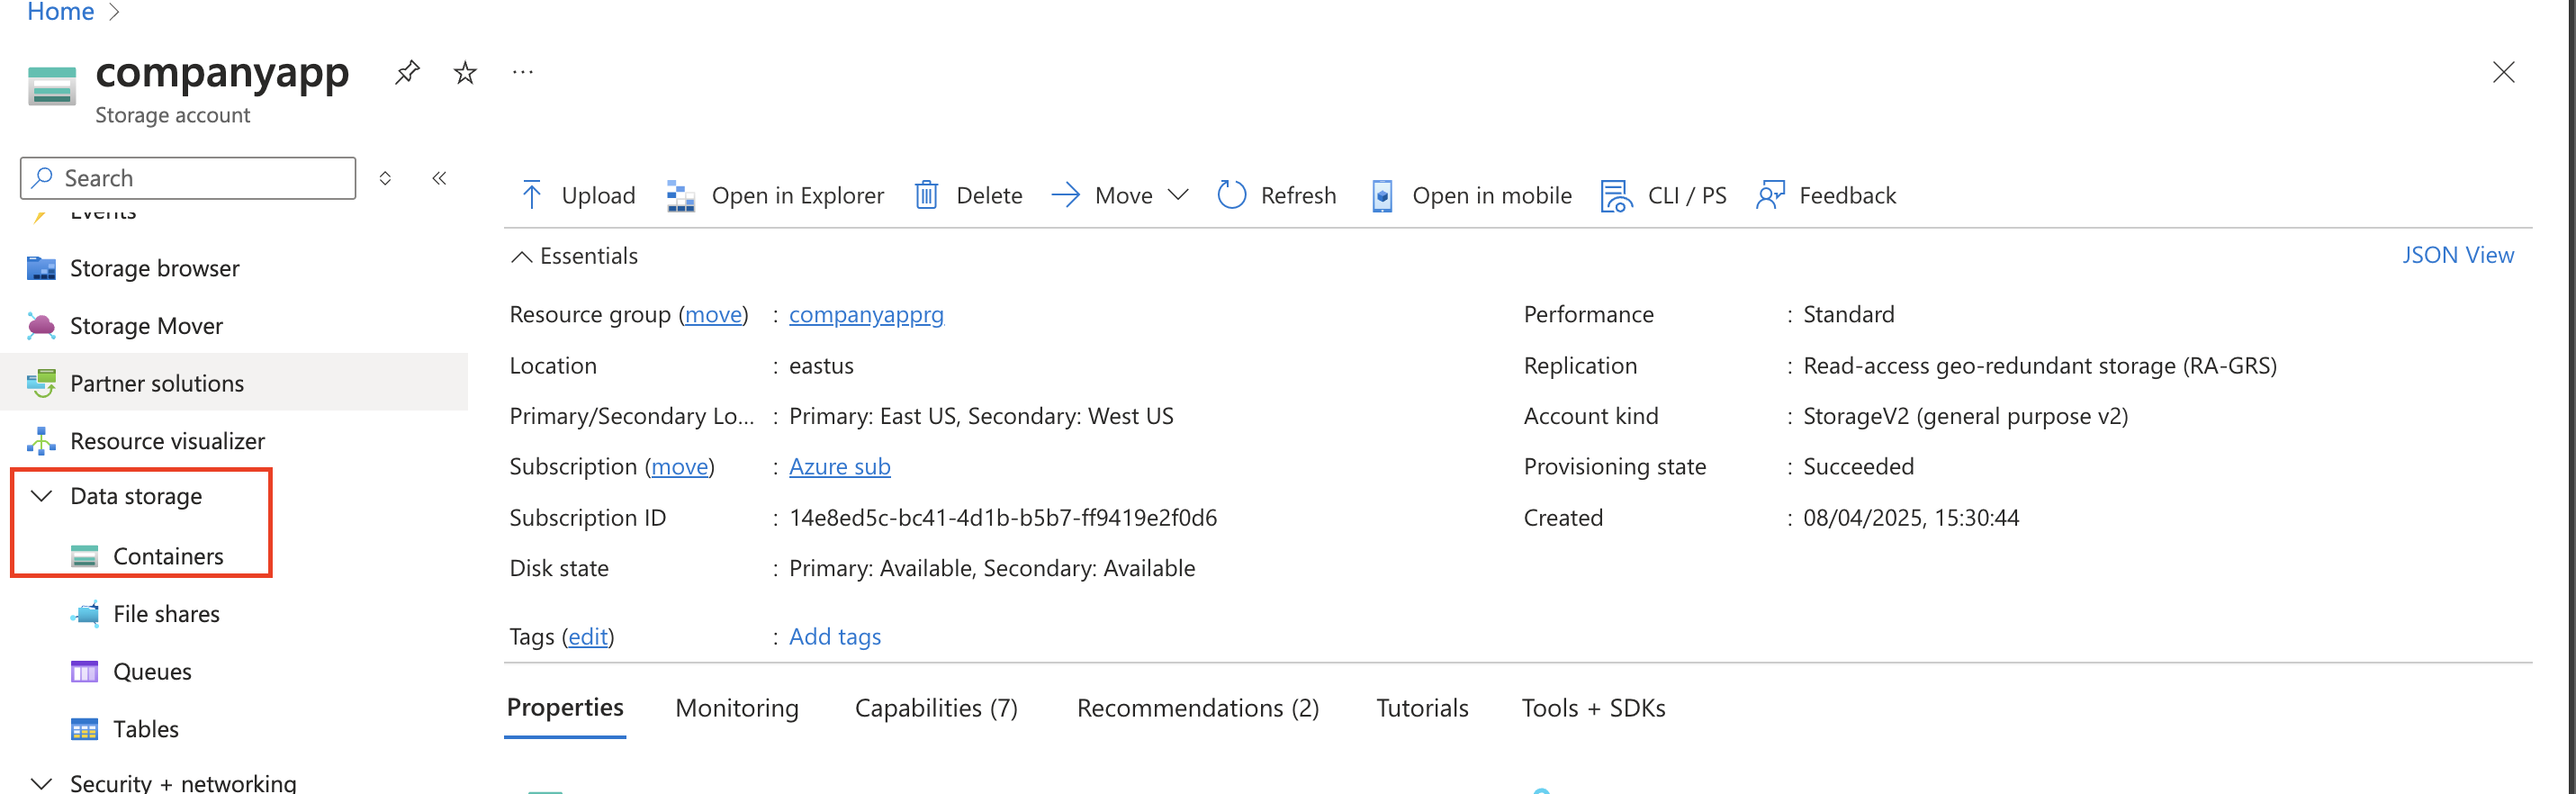Switch to the Tutorials tab

coord(1422,708)
